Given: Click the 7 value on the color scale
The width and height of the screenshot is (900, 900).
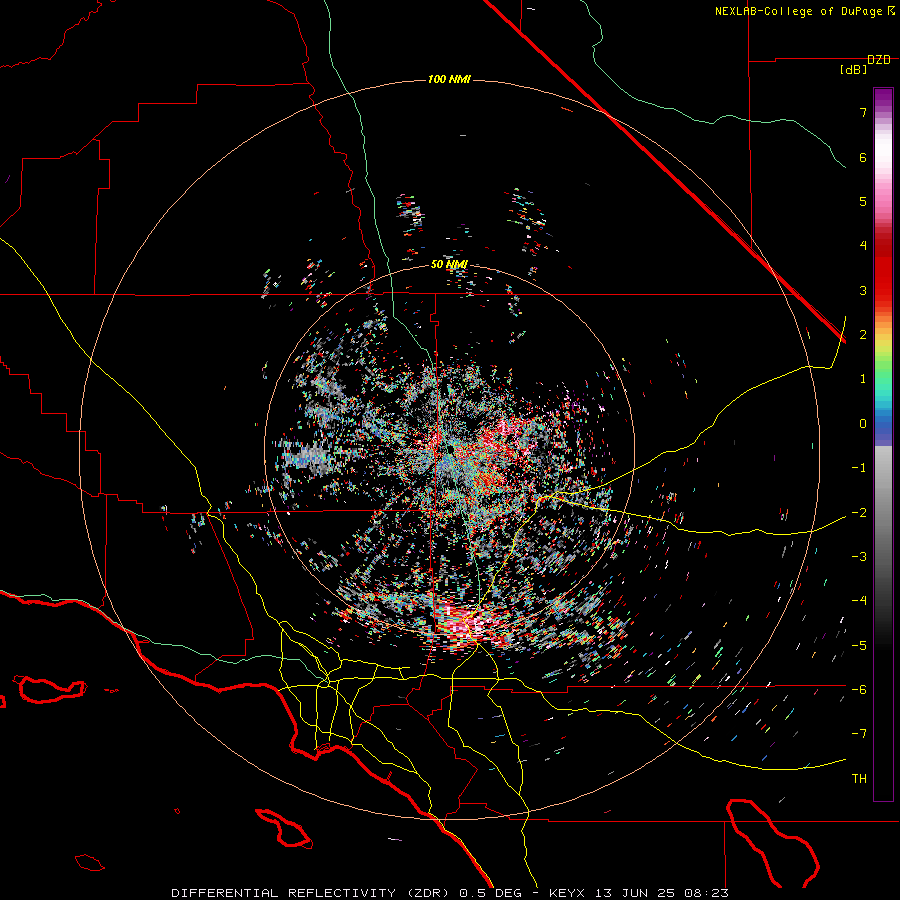Looking at the screenshot, I should pyautogui.click(x=863, y=112).
